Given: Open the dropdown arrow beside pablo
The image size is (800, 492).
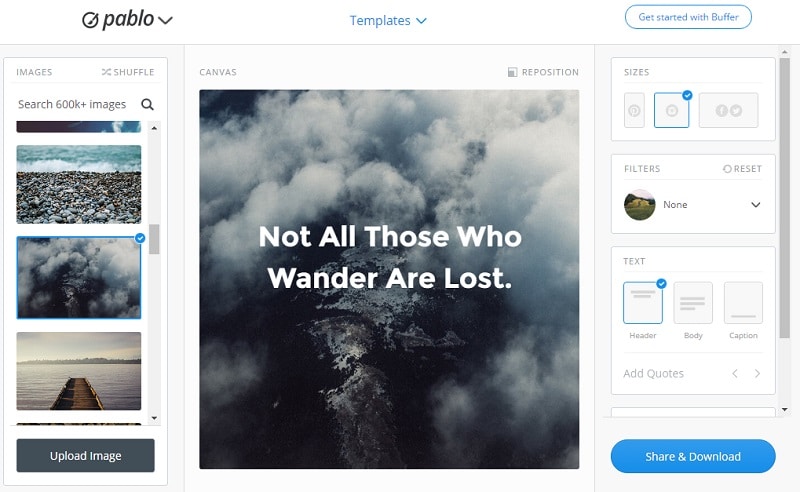Looking at the screenshot, I should coord(165,20).
